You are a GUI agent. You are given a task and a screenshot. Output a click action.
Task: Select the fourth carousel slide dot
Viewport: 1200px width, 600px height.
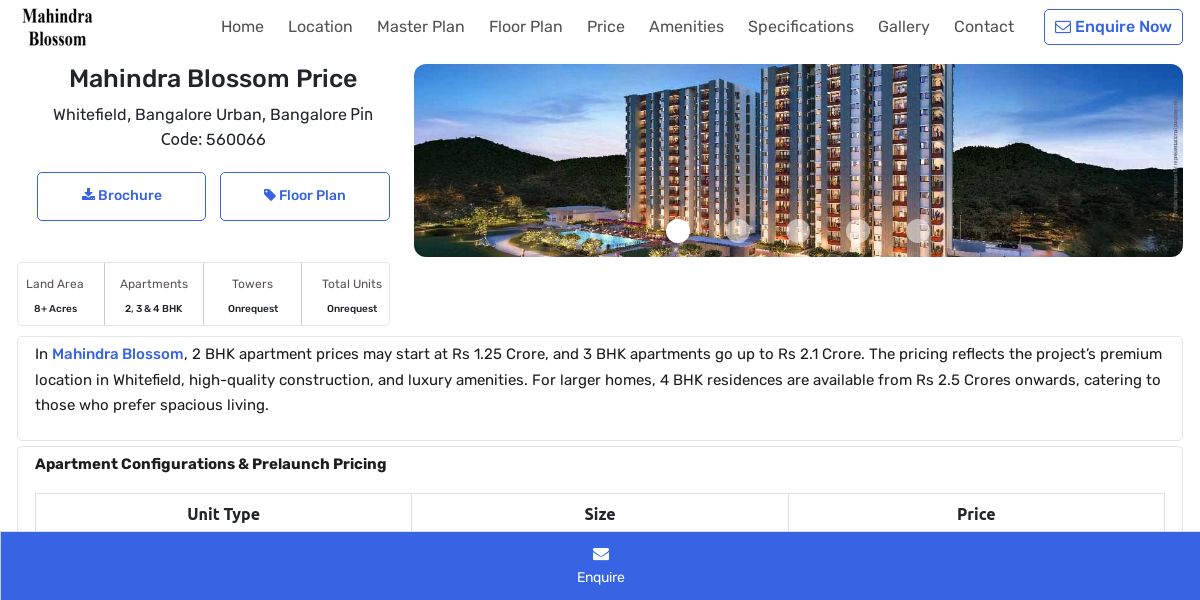tap(858, 231)
